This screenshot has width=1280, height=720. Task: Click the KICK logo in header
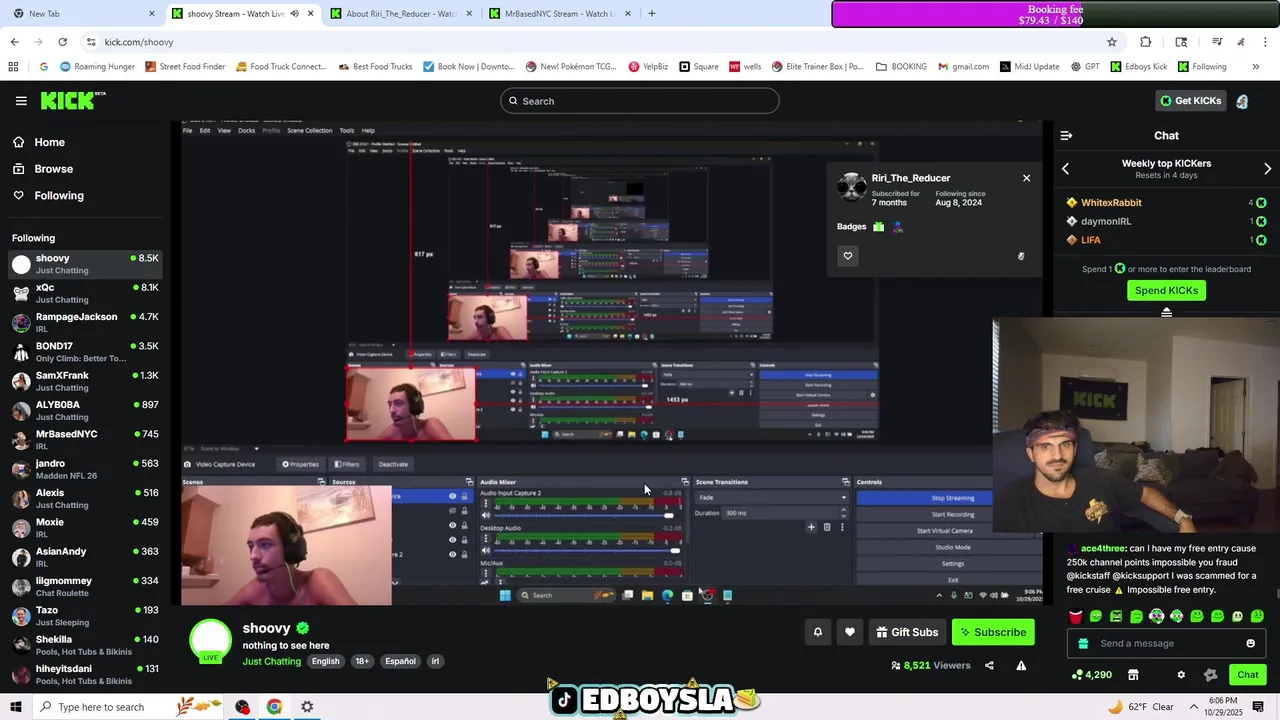click(x=73, y=100)
